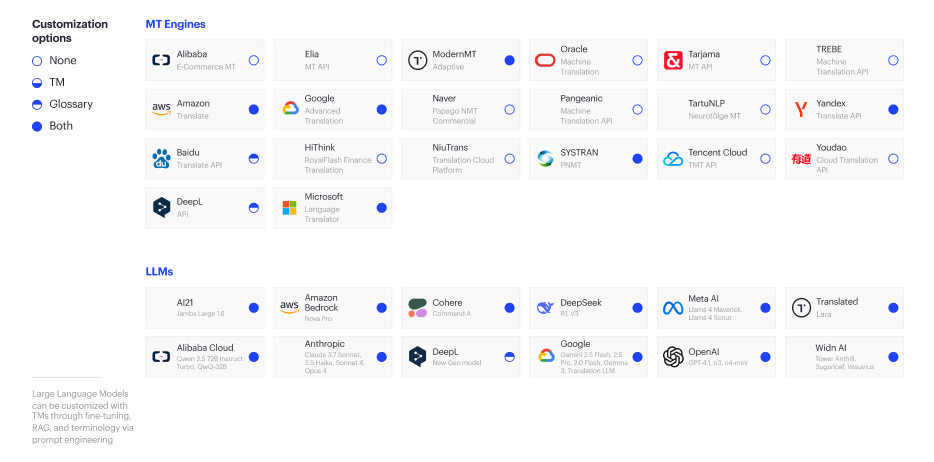Screen dimensions: 934x462
Task: Open the AI21 Jamba Large card
Action: pos(204,308)
